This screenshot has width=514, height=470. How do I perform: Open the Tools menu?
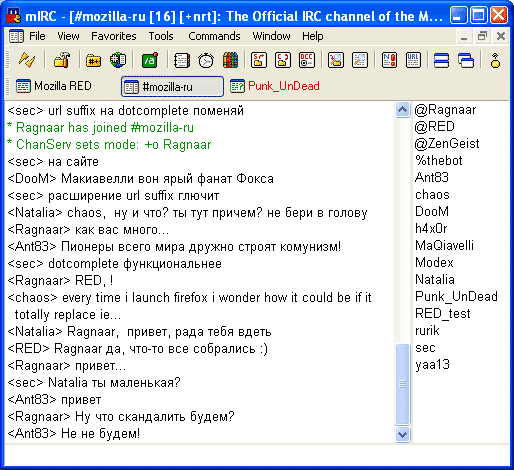pos(161,36)
